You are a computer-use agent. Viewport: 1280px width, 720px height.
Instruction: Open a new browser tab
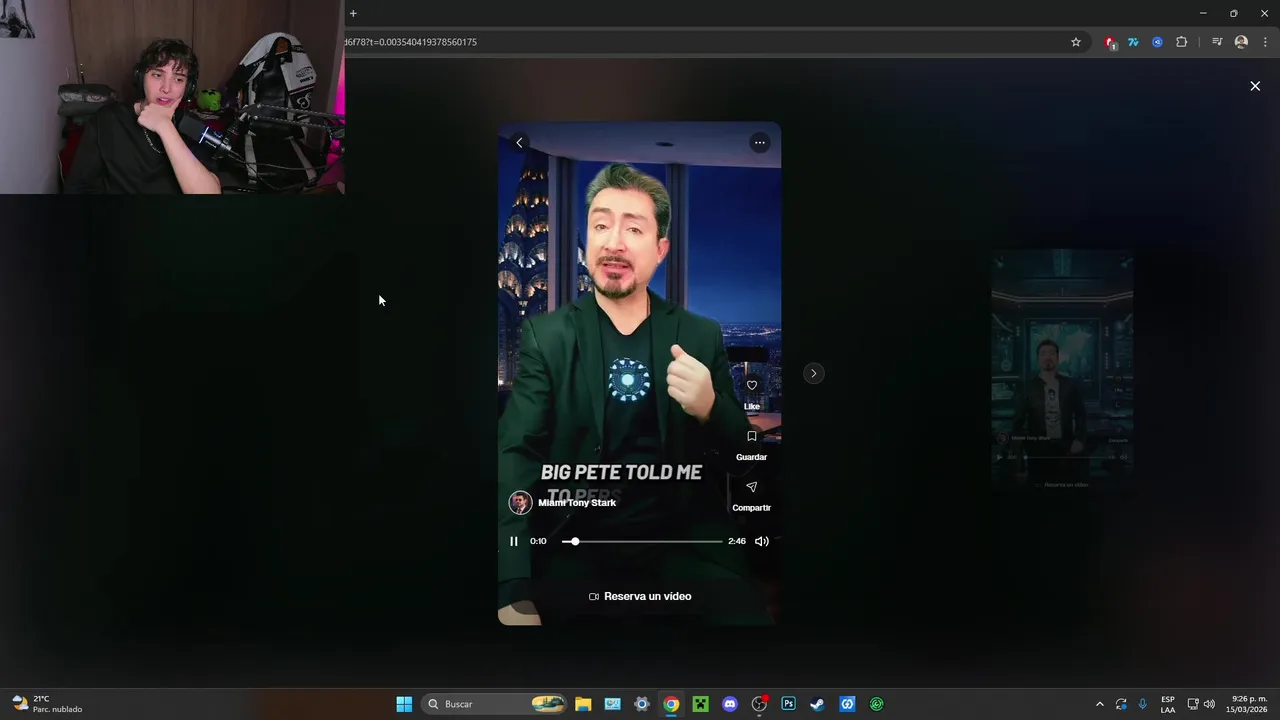pos(353,13)
